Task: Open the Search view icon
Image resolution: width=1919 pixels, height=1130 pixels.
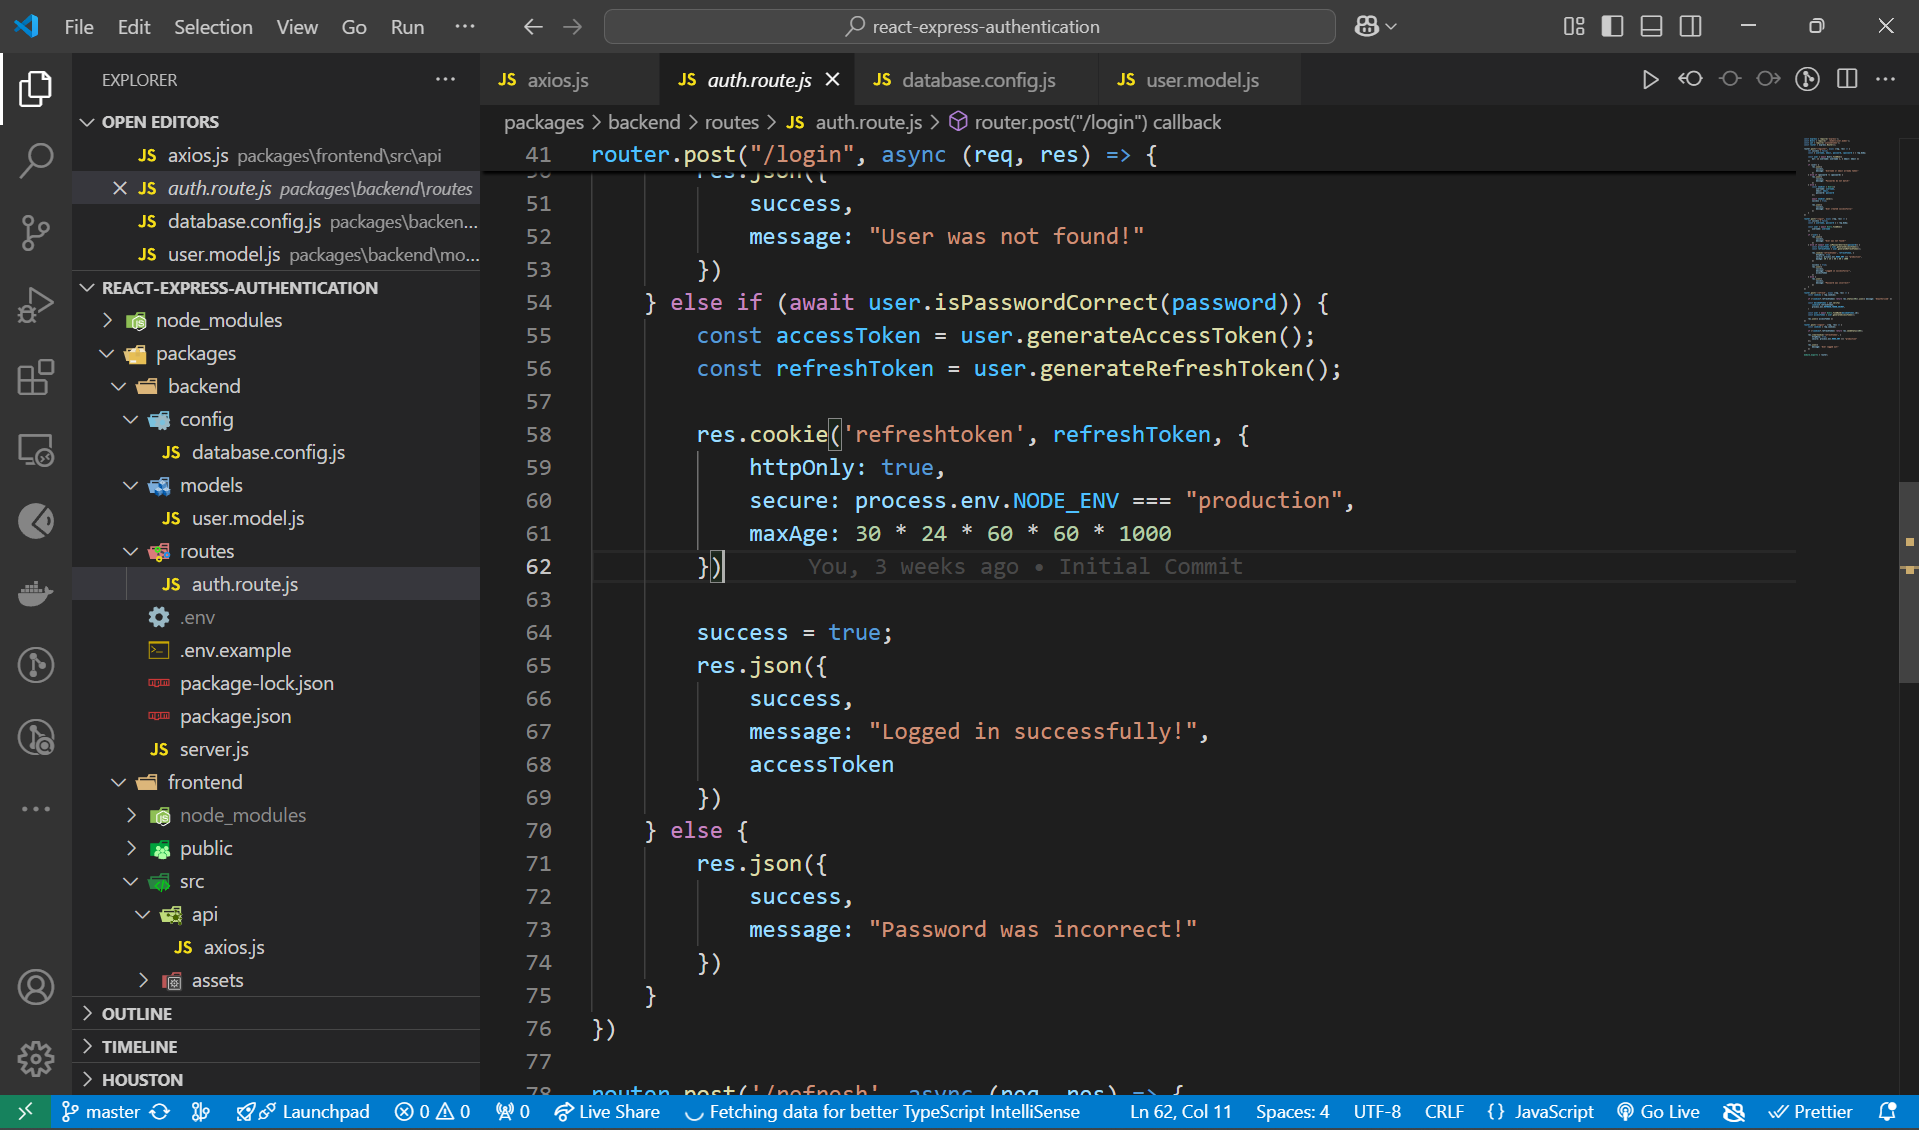Action: tap(36, 160)
